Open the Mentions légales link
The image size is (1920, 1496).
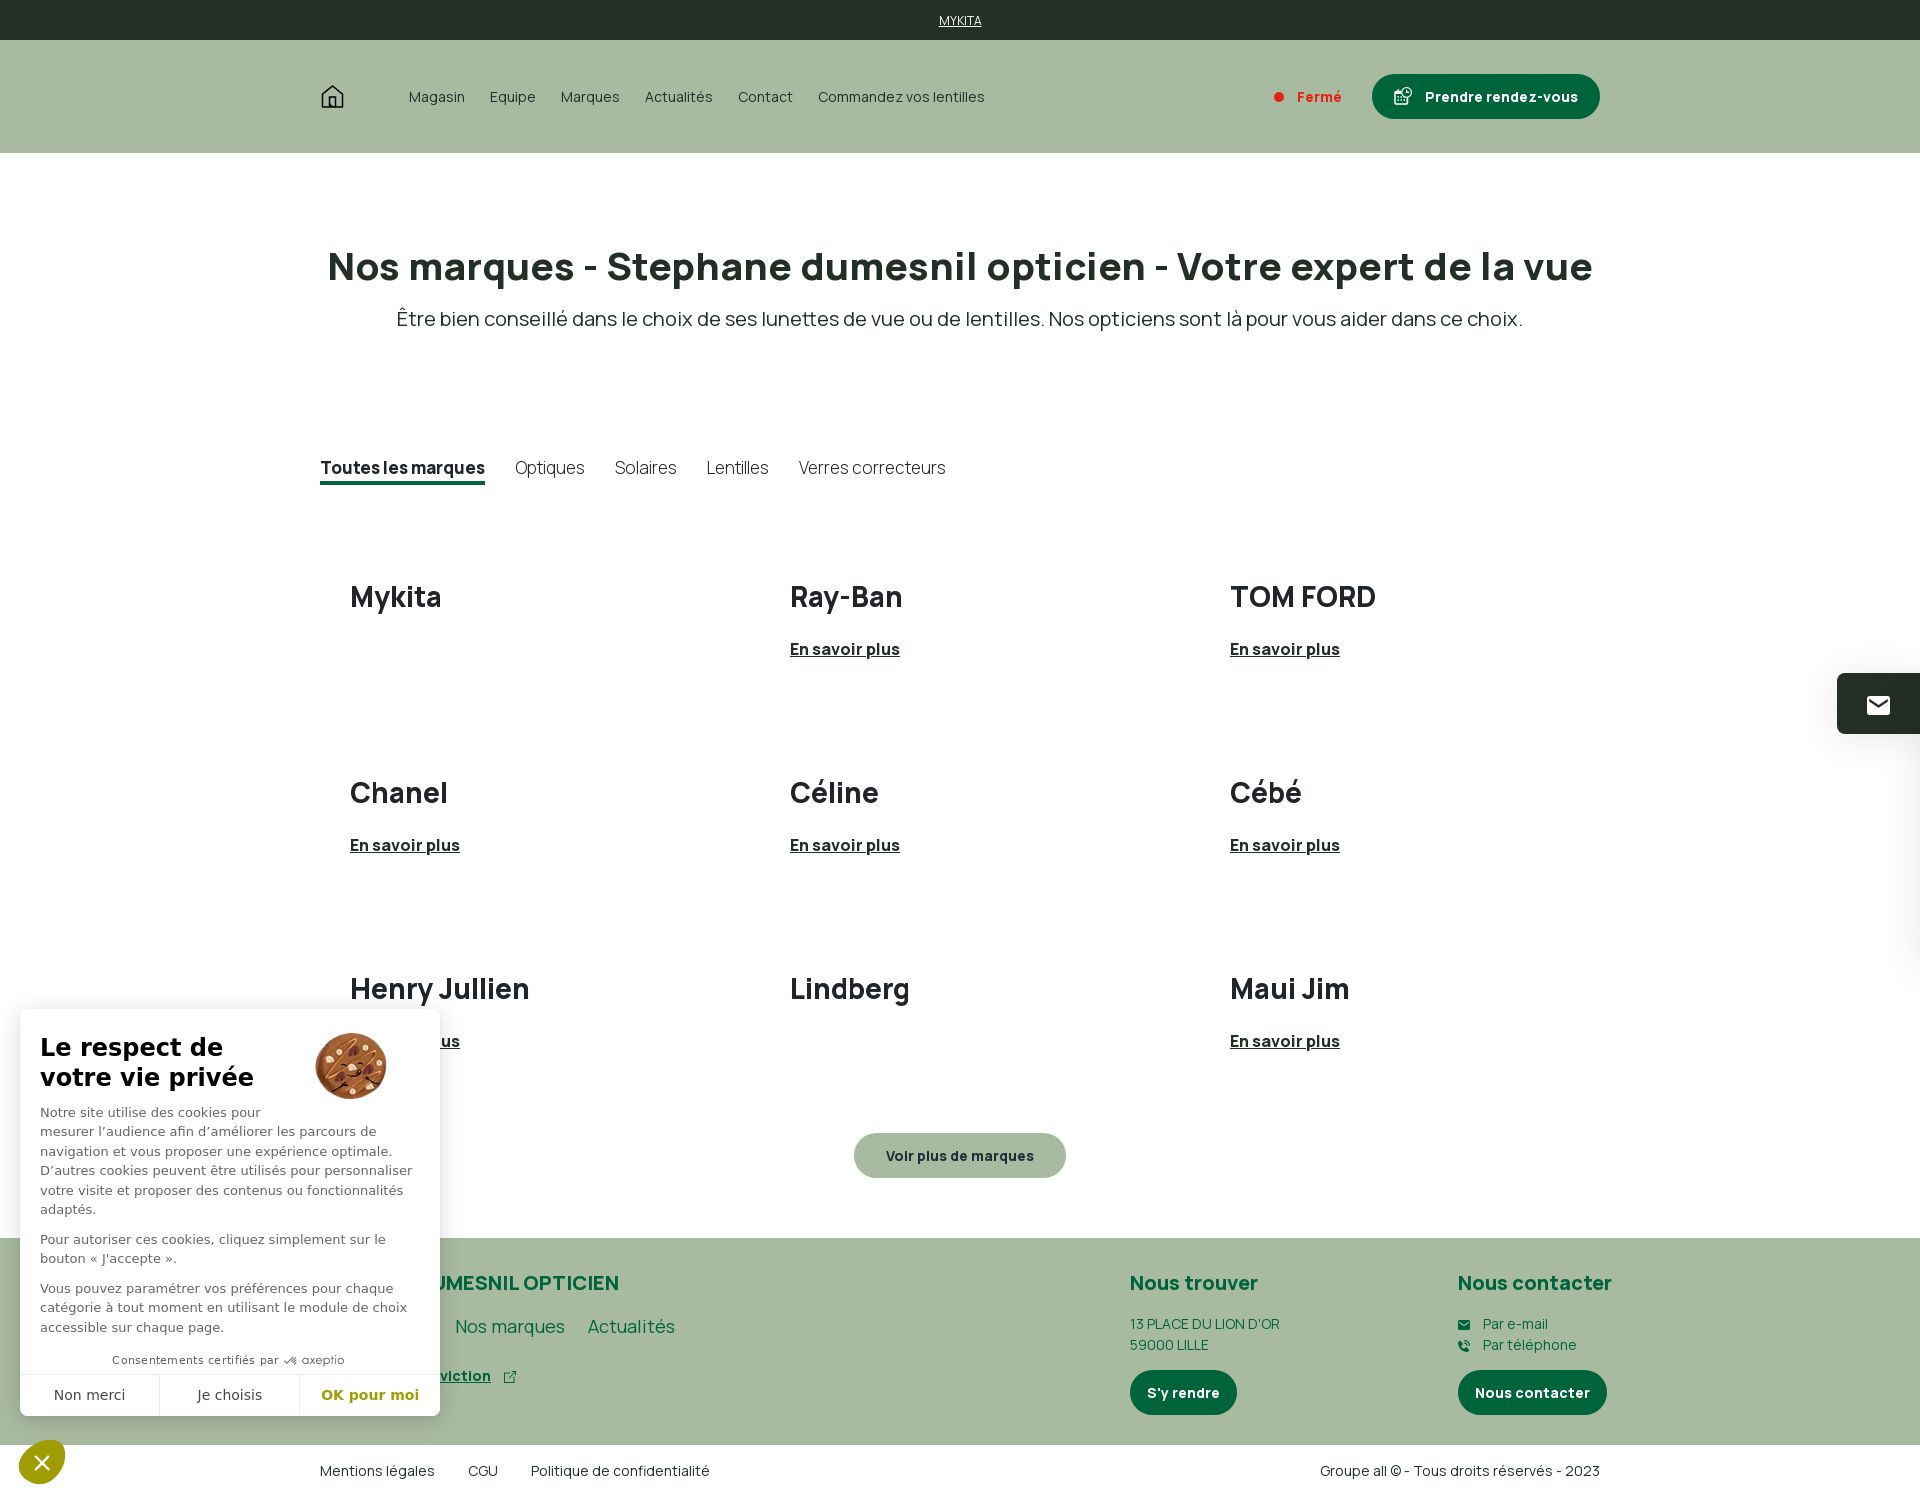tap(377, 1471)
